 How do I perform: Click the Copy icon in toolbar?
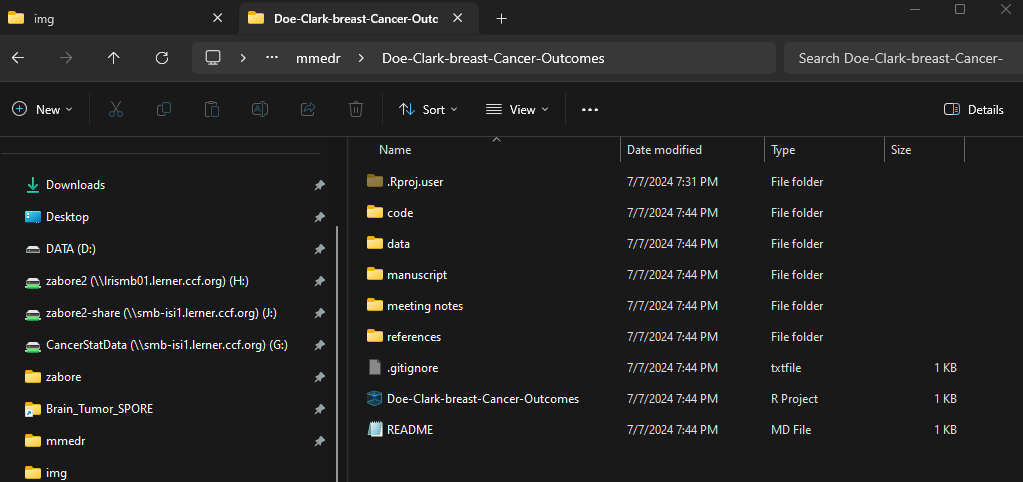(x=164, y=110)
